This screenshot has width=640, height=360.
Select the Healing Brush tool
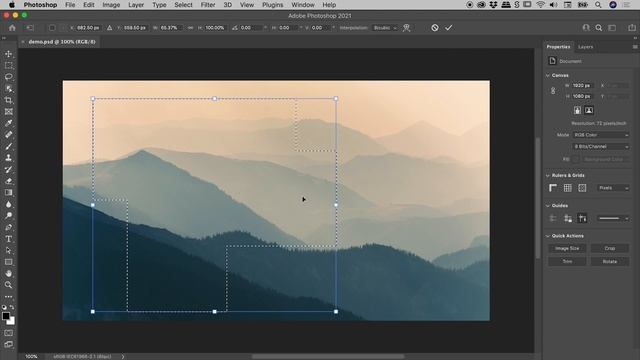pyautogui.click(x=9, y=134)
